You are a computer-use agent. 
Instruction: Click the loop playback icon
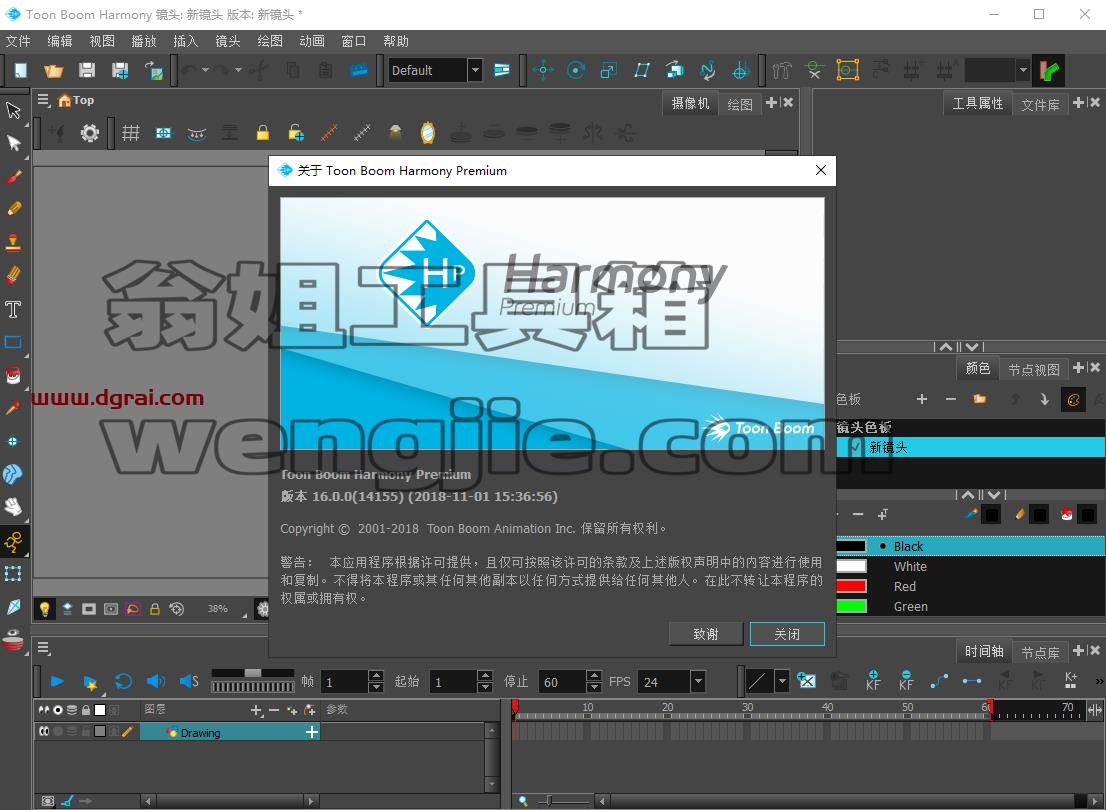(123, 681)
